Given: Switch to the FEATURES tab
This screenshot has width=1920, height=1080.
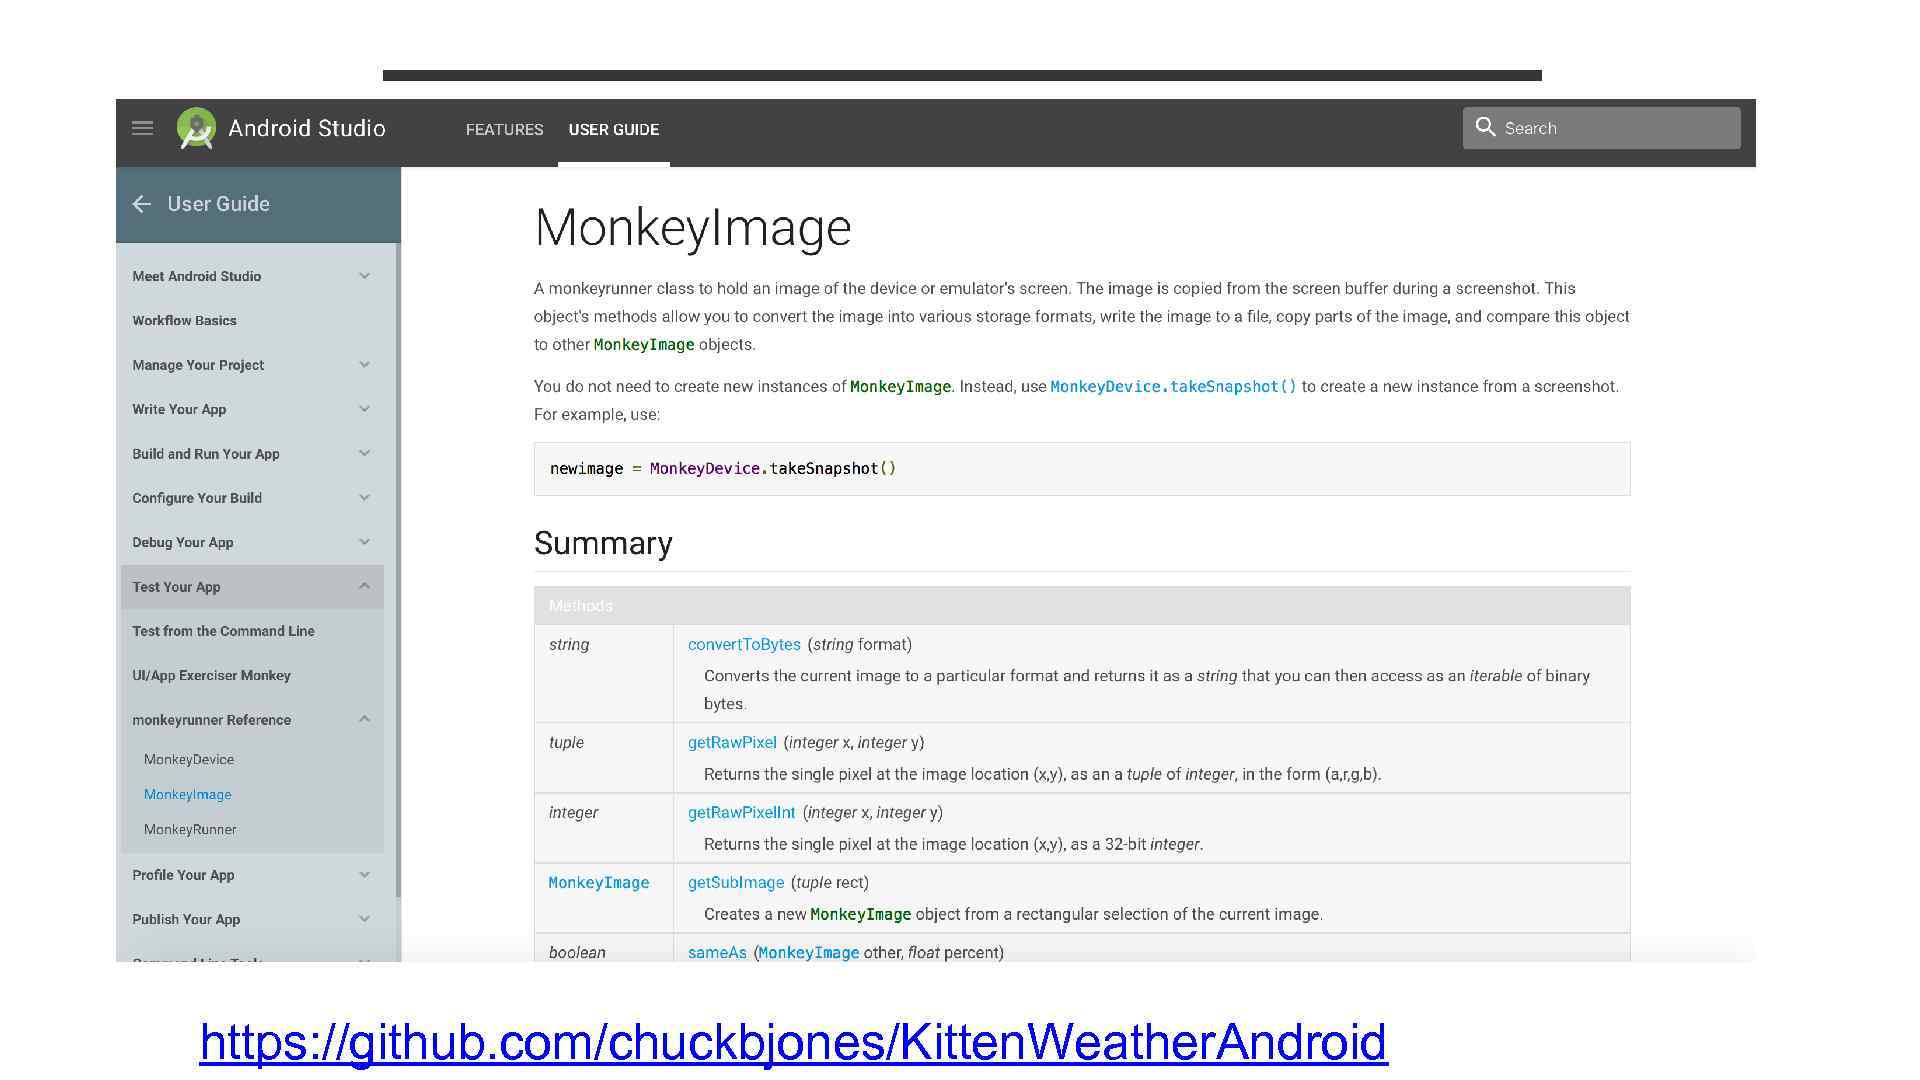Looking at the screenshot, I should pos(504,129).
